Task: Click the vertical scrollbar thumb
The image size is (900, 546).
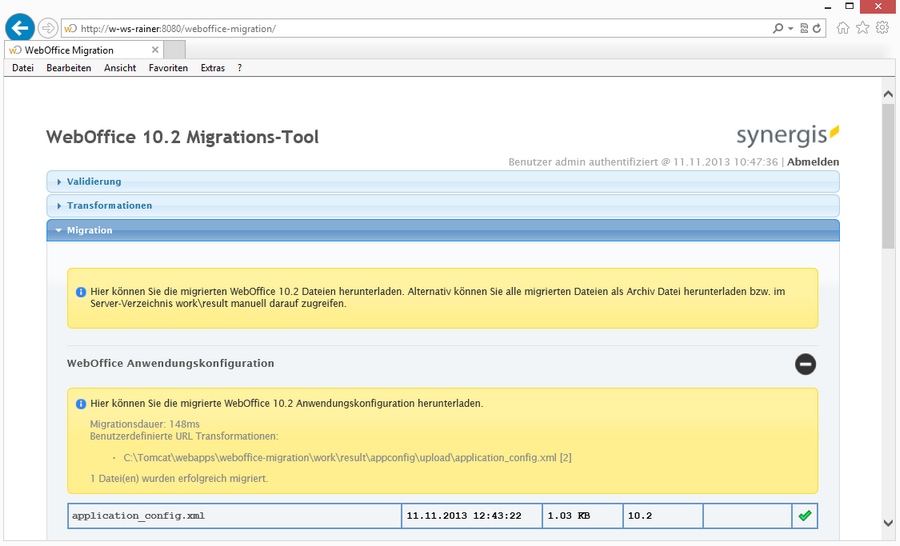Action: (888, 176)
